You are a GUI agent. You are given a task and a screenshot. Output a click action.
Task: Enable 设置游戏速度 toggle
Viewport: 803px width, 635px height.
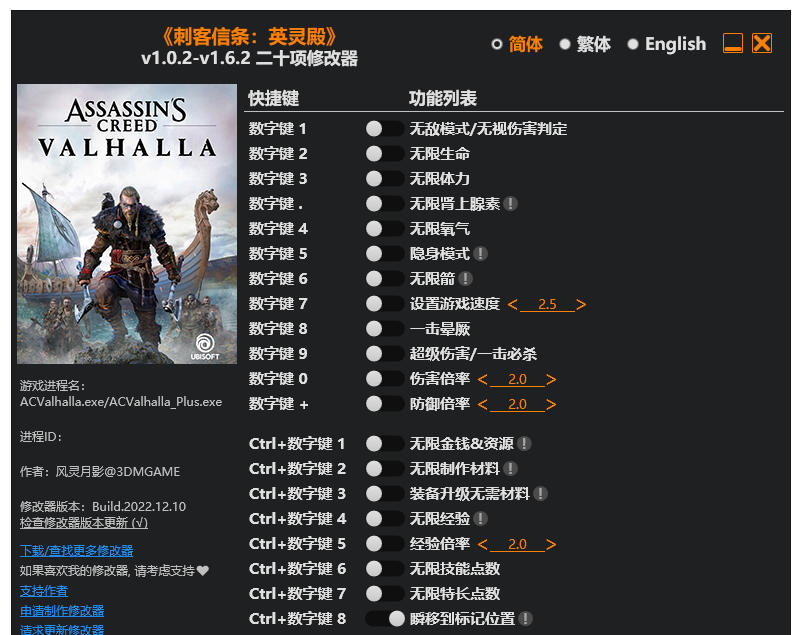coord(384,304)
